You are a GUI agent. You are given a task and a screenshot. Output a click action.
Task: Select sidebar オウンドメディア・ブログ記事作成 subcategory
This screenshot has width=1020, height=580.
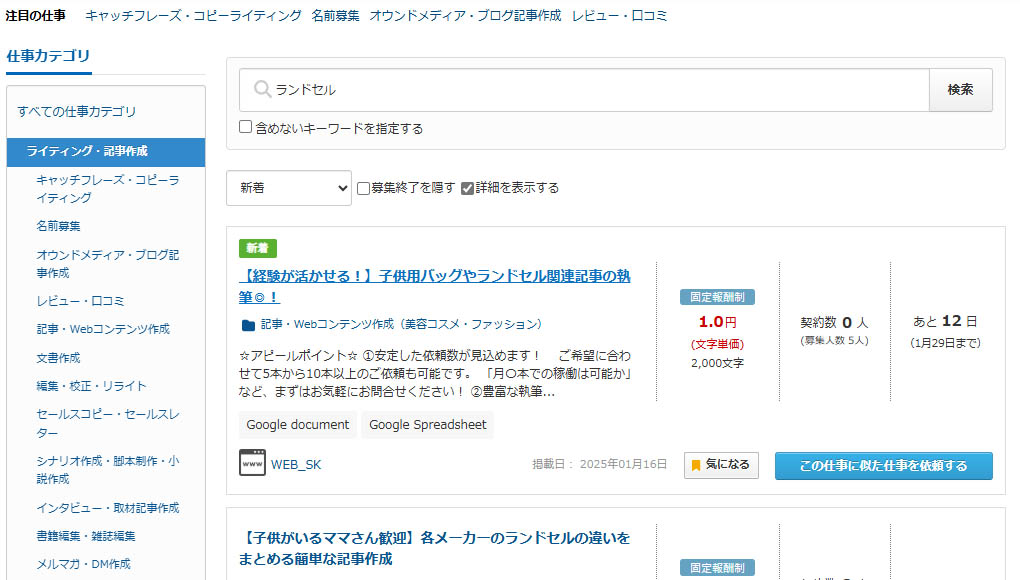(x=108, y=263)
